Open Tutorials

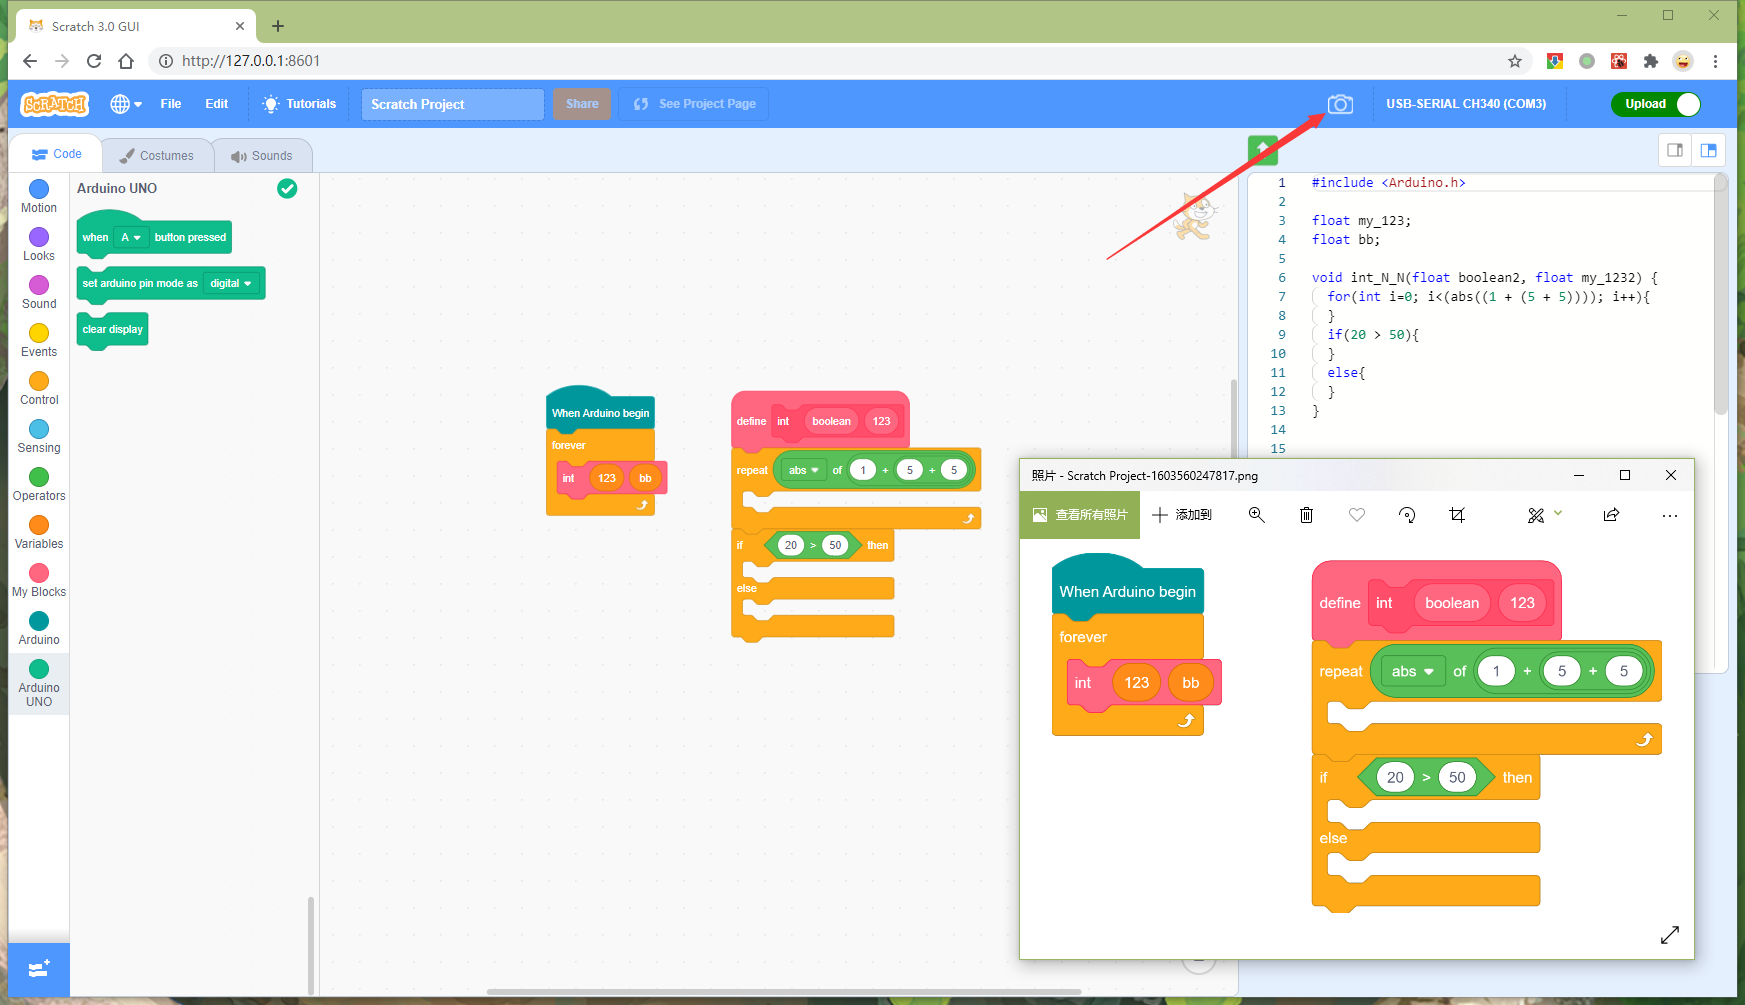[299, 104]
